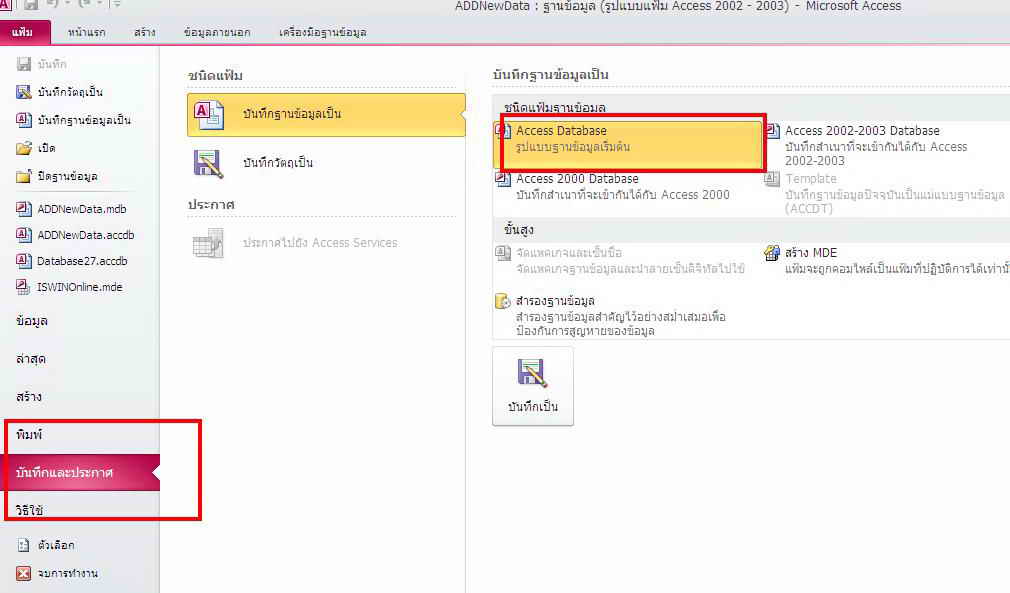
Task: Select the ล่าสุด backstage section
Action: coord(30,359)
